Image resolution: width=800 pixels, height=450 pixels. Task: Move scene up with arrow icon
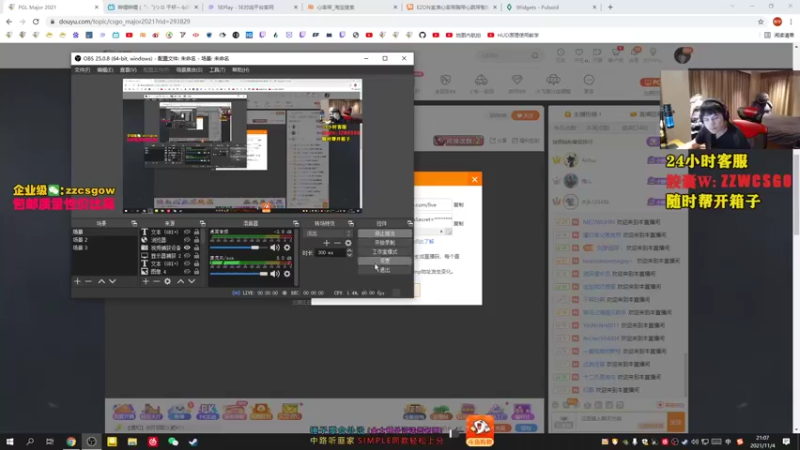[x=101, y=281]
